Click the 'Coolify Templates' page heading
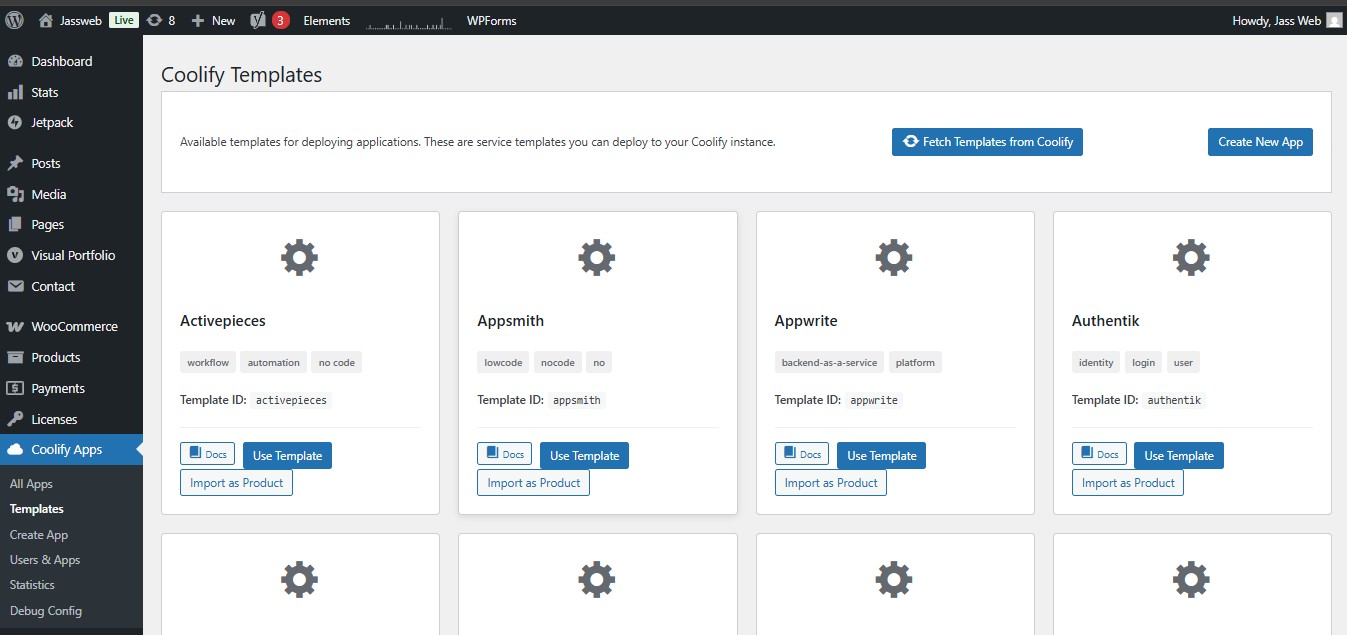The width and height of the screenshot is (1347, 635). click(x=242, y=74)
